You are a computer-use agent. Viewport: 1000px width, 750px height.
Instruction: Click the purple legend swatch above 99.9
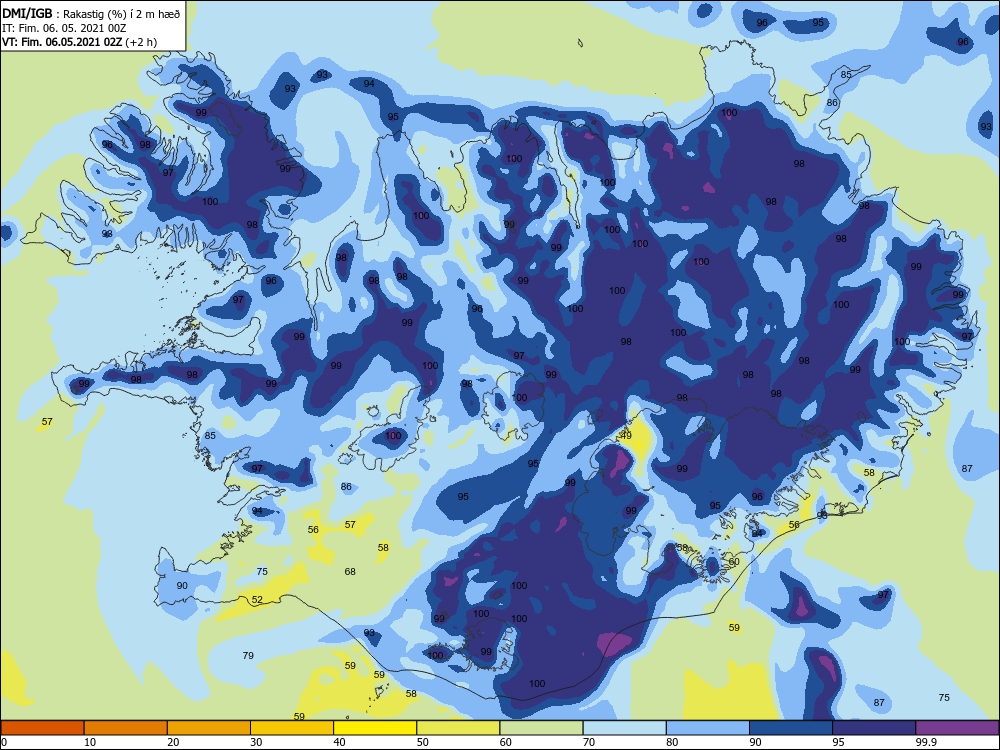pyautogui.click(x=957, y=728)
